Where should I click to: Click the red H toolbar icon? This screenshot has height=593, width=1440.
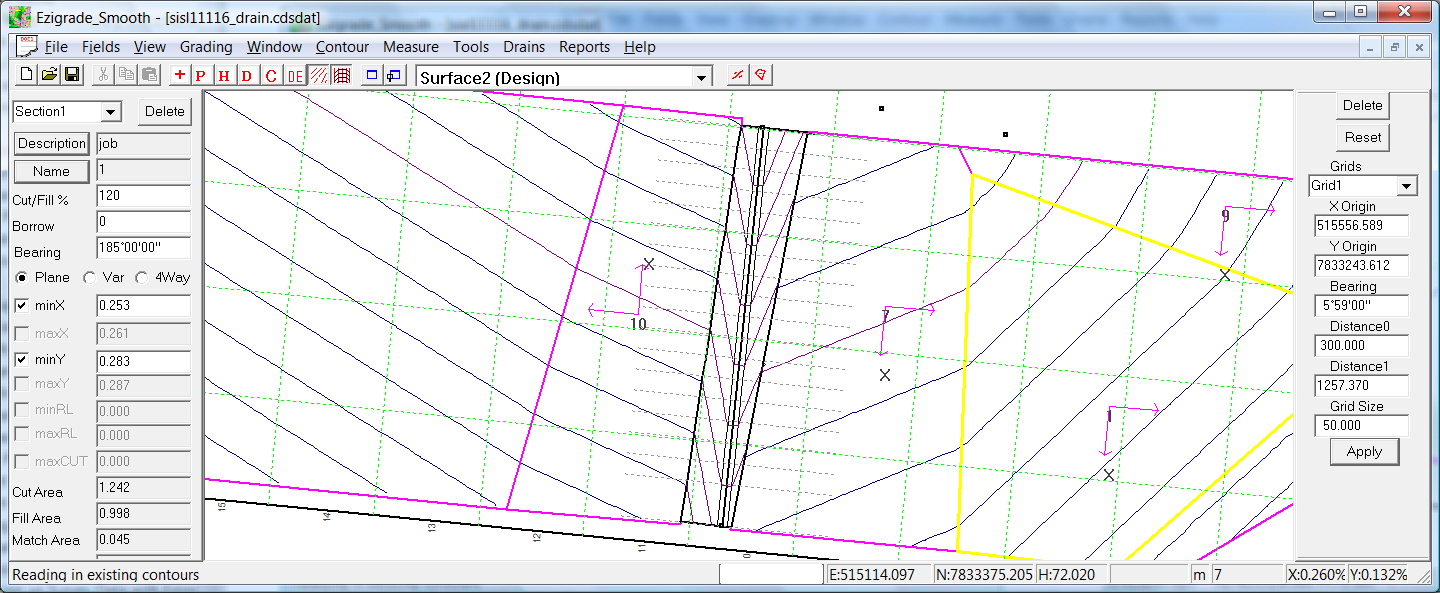[224, 75]
